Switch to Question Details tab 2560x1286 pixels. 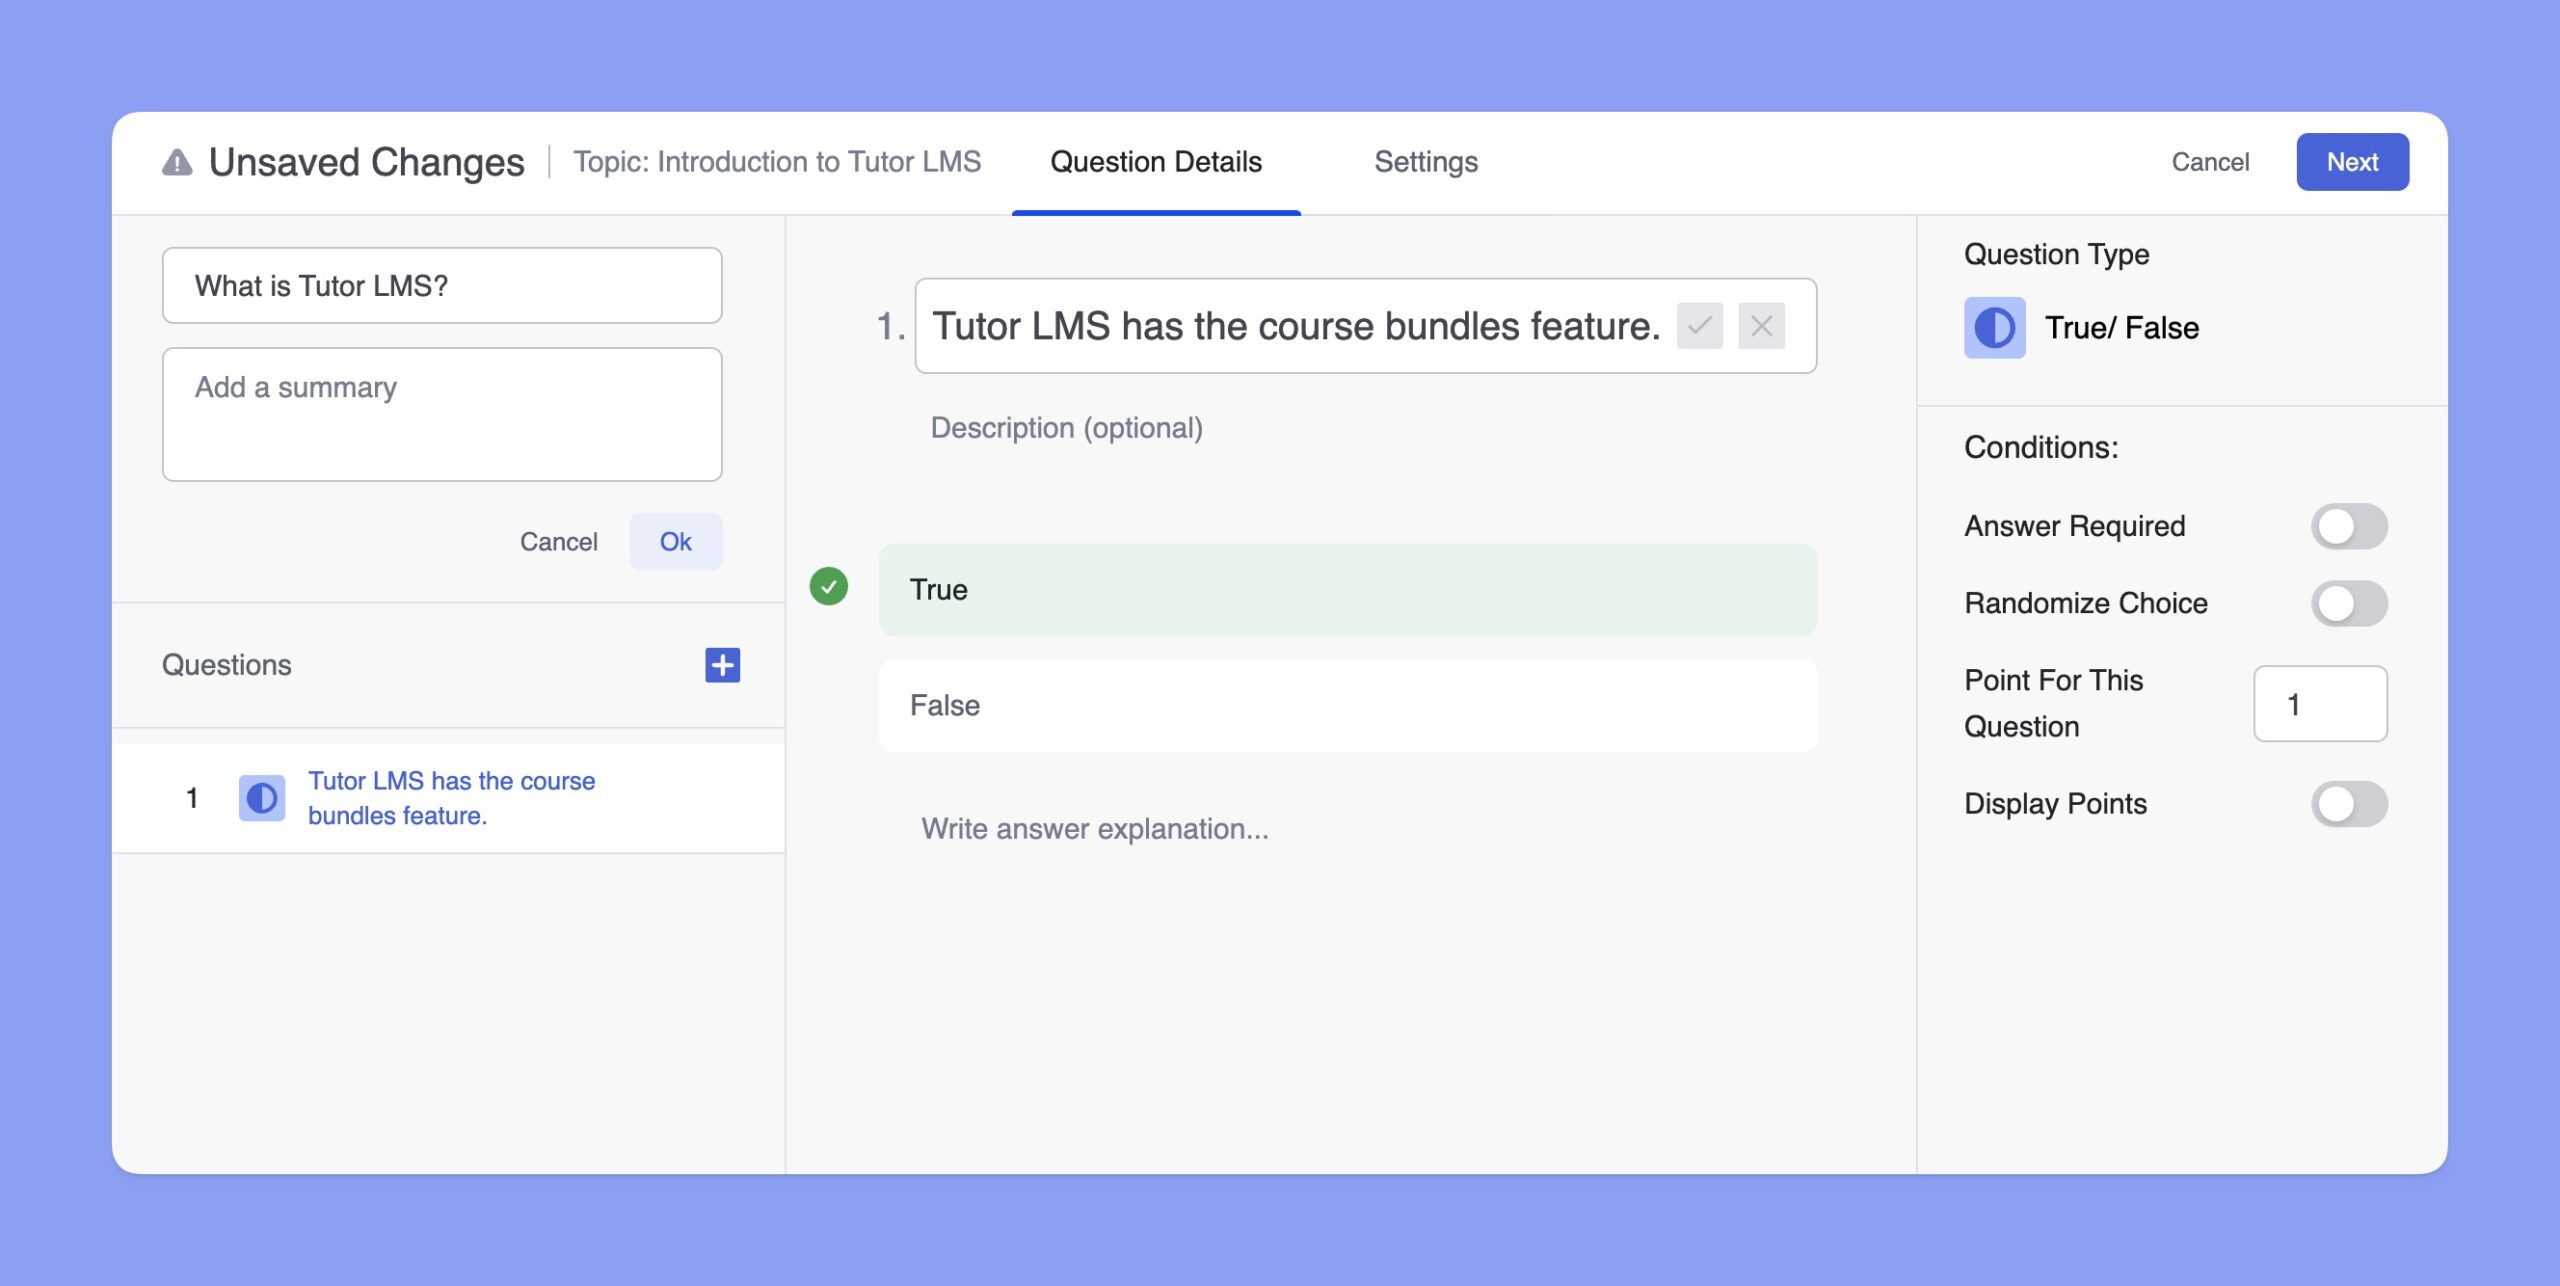pyautogui.click(x=1156, y=162)
